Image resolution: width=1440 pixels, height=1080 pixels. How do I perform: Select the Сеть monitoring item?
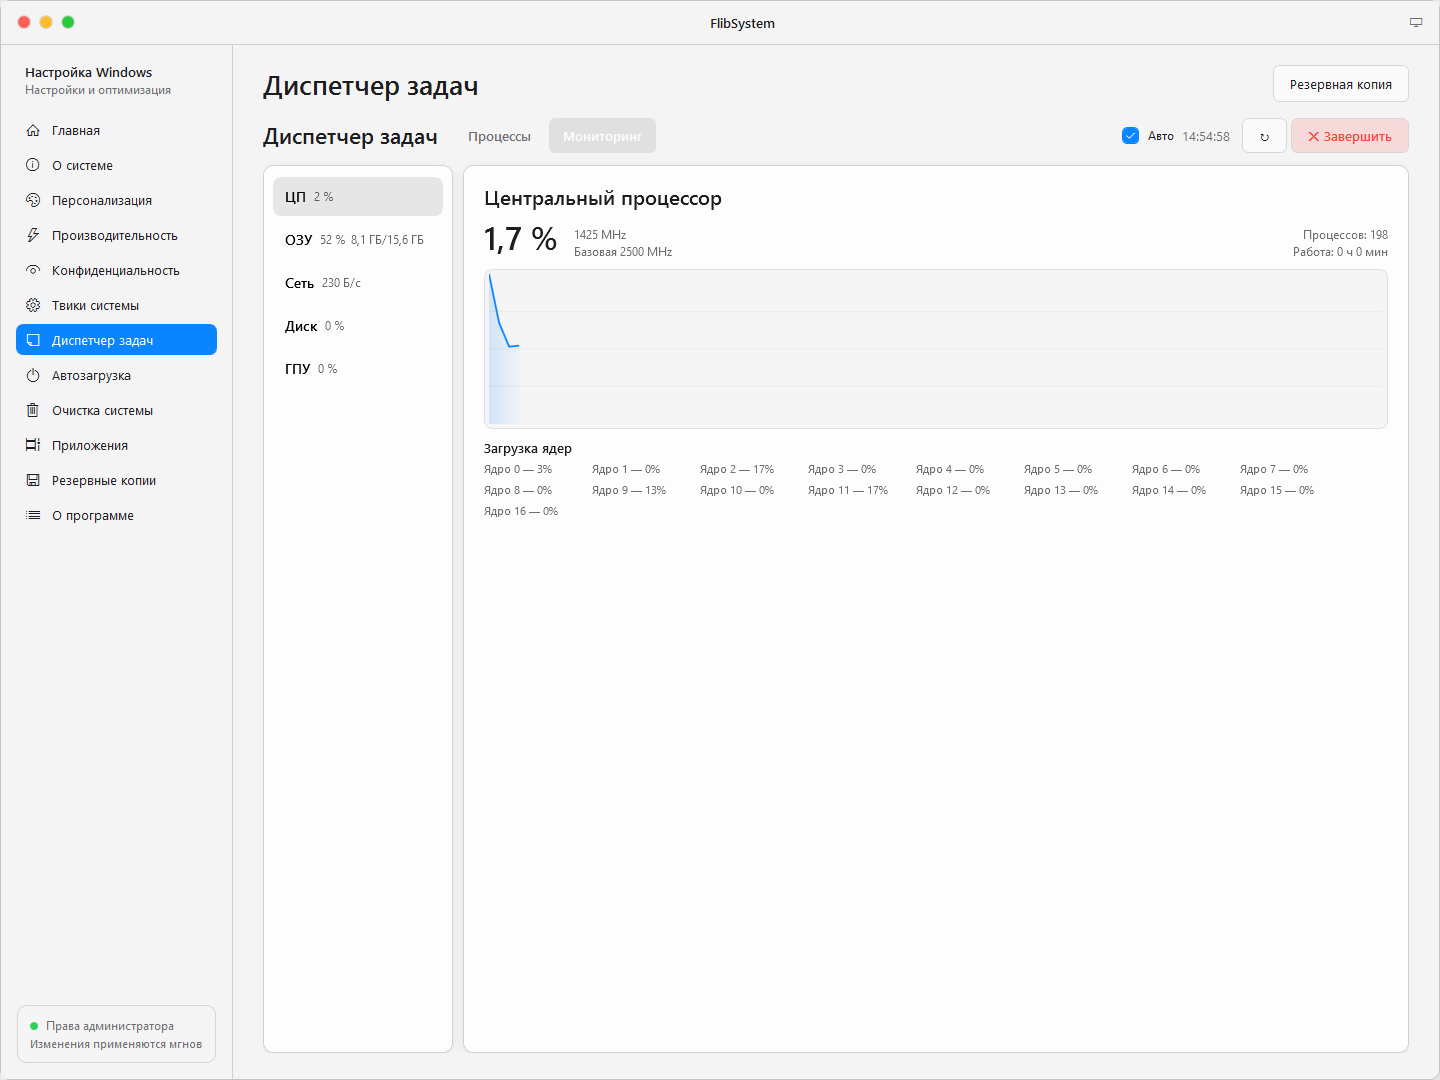358,283
